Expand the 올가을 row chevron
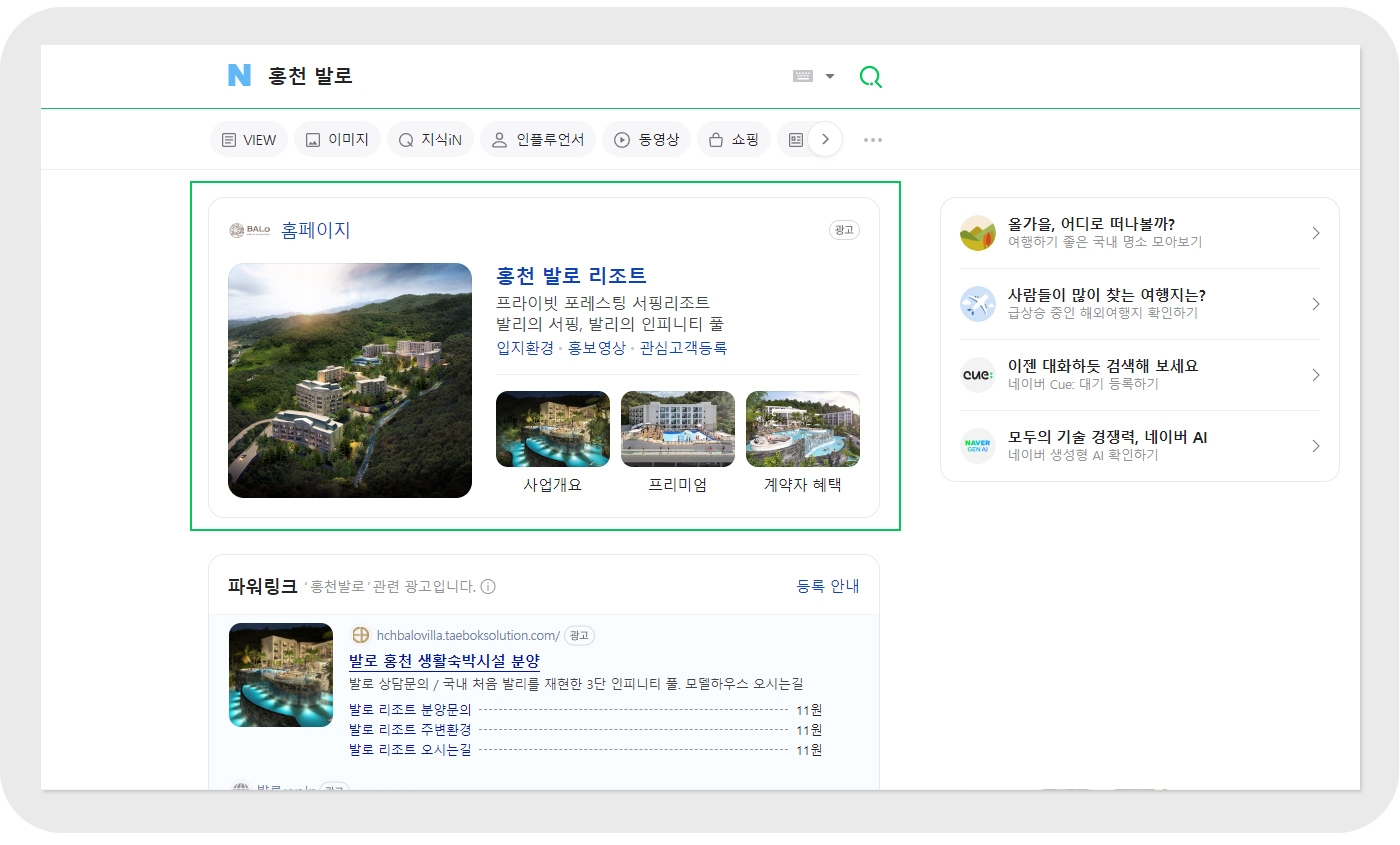 pyautogui.click(x=1315, y=233)
